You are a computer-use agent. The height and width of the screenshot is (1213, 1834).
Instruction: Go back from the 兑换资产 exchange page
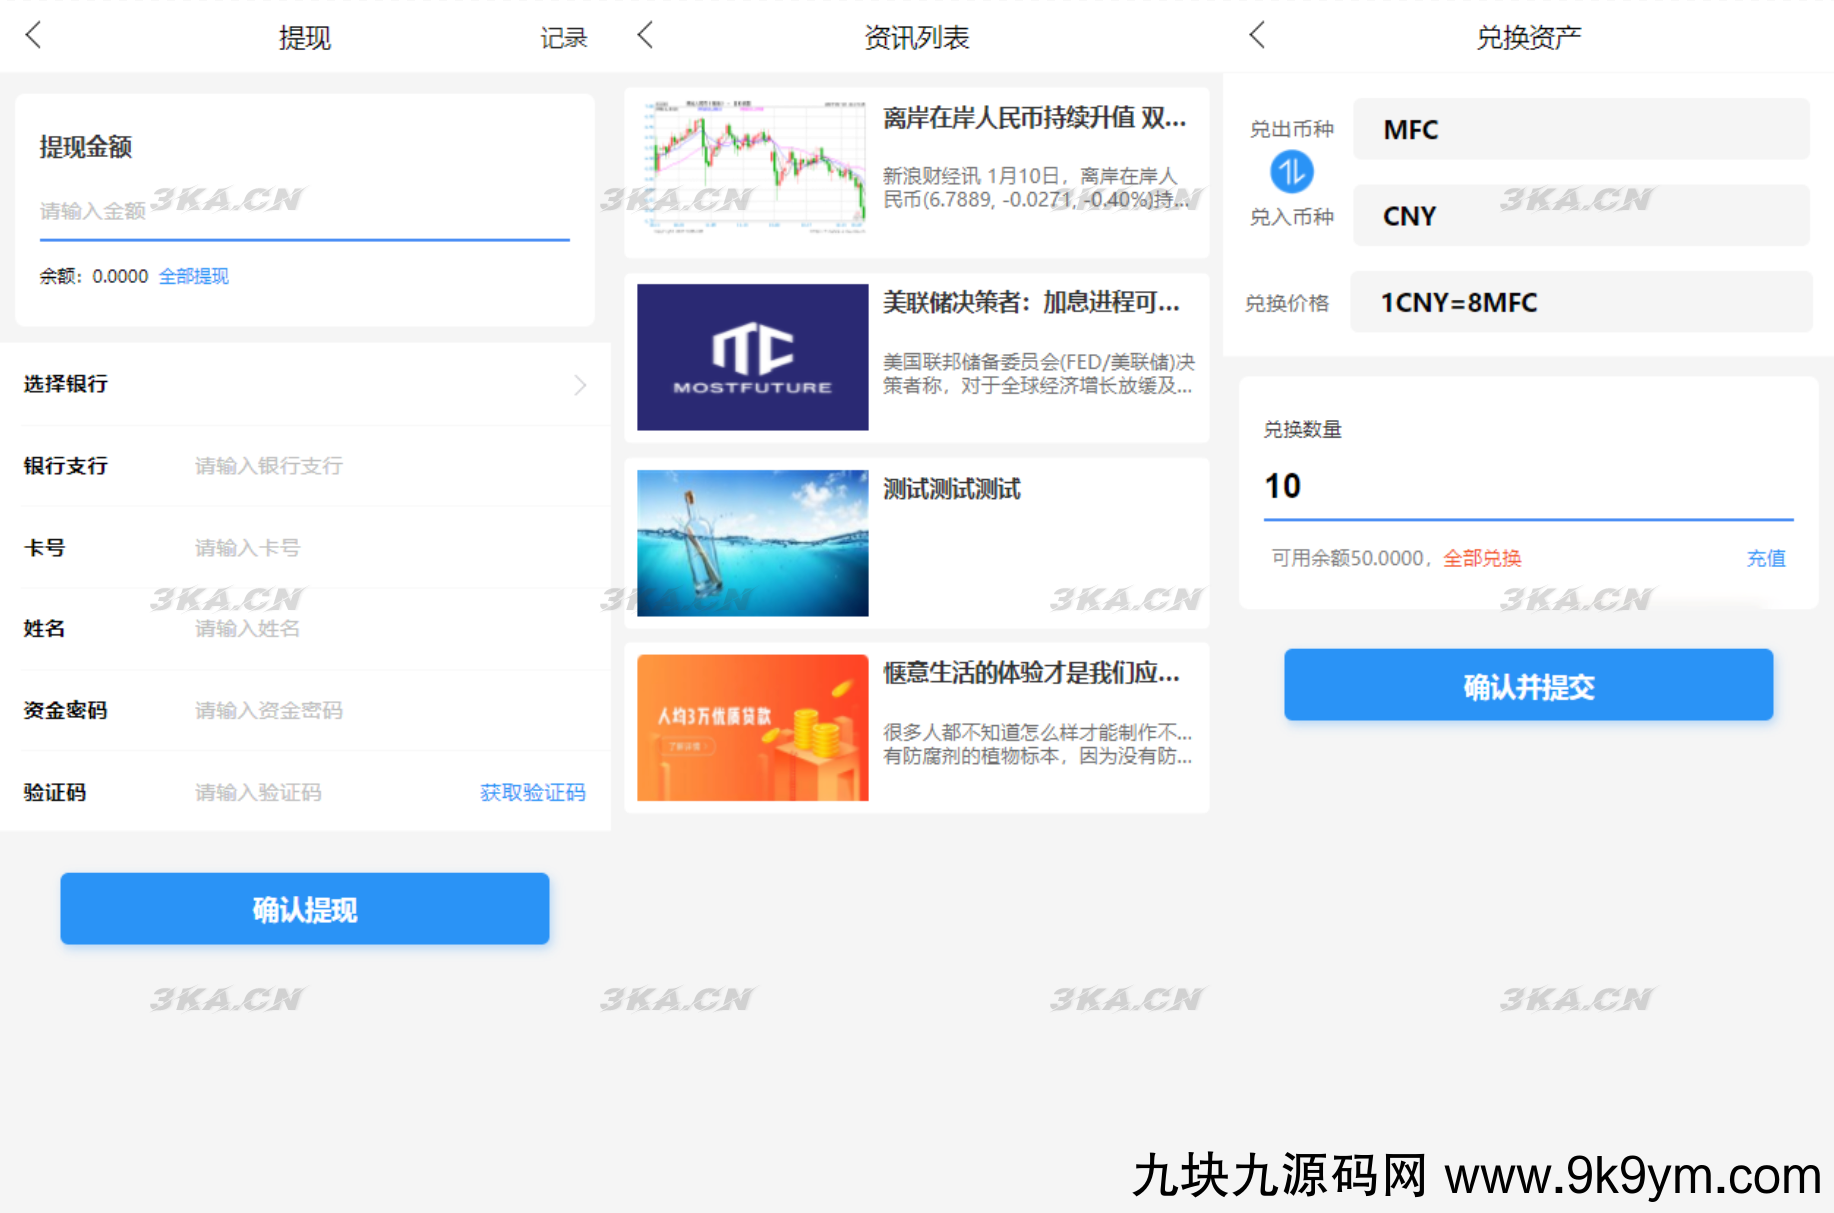tap(1258, 36)
